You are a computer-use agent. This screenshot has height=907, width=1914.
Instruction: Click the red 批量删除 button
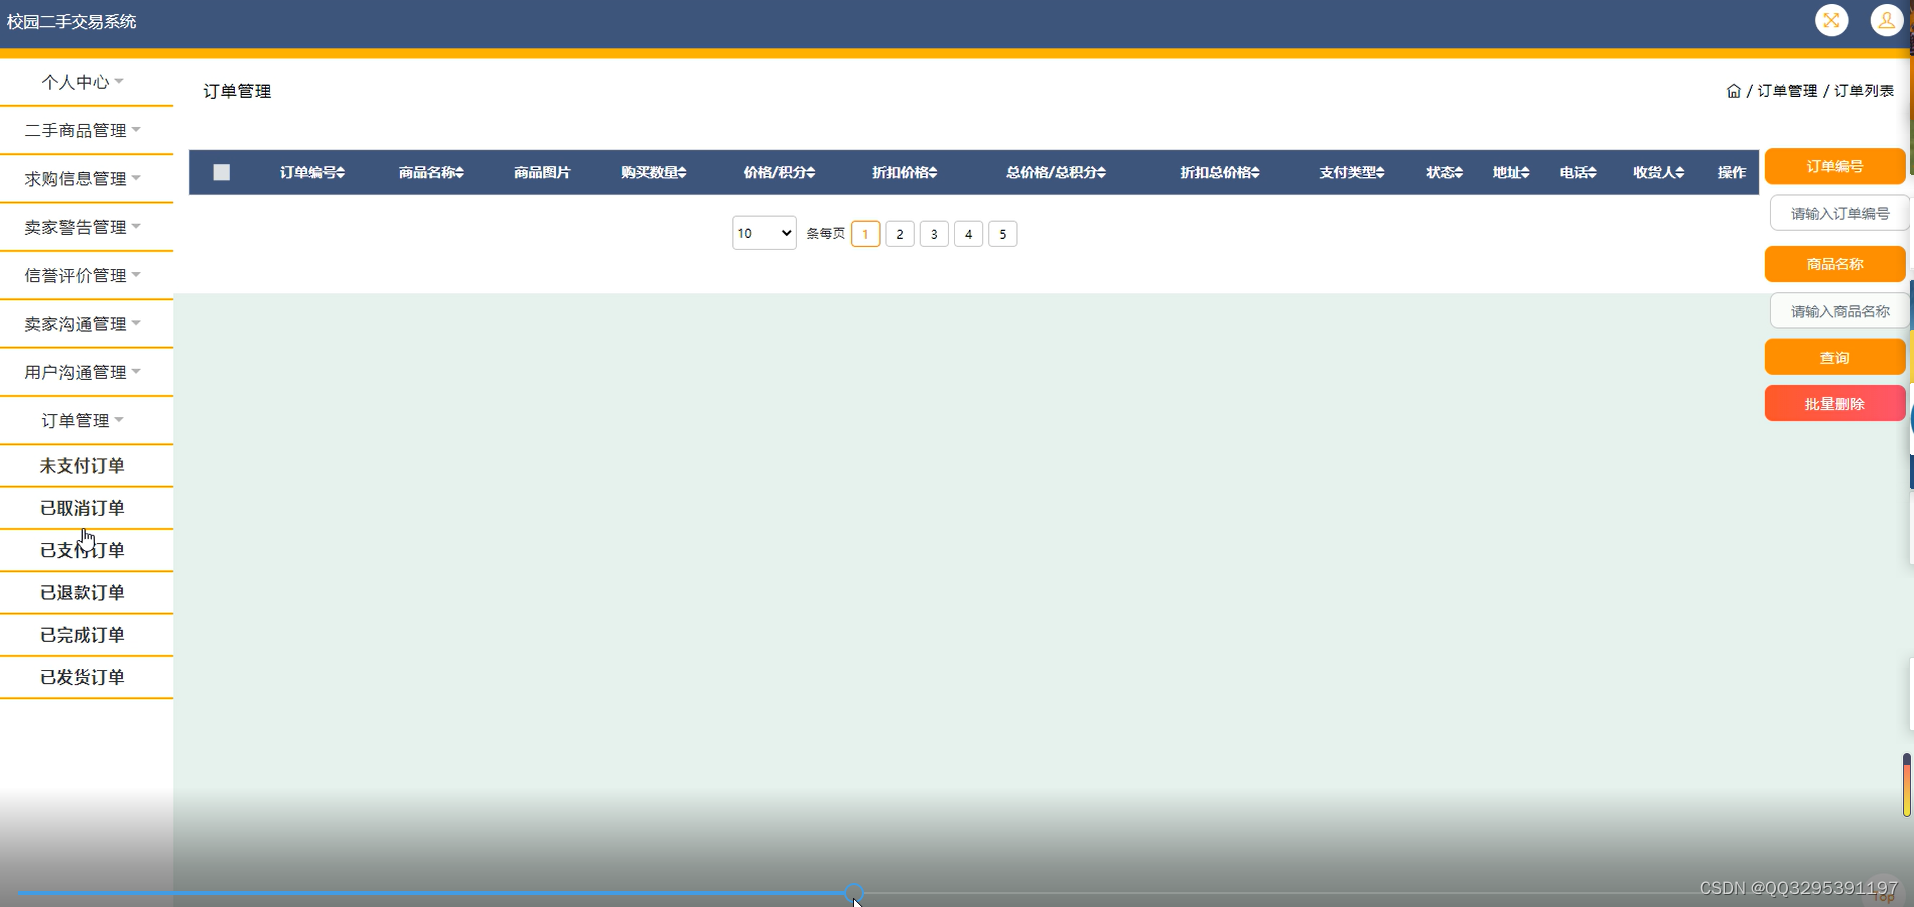pos(1835,404)
